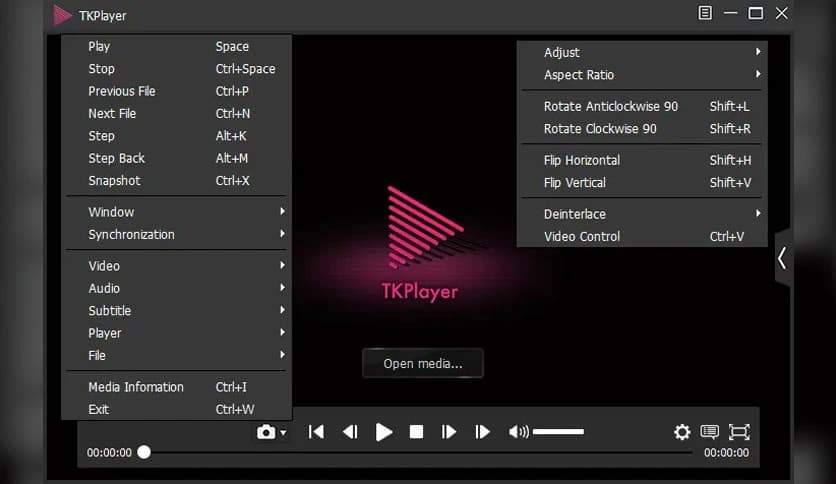Expand the Video submenu
Screen dimensions: 836x484
[x=176, y=266]
